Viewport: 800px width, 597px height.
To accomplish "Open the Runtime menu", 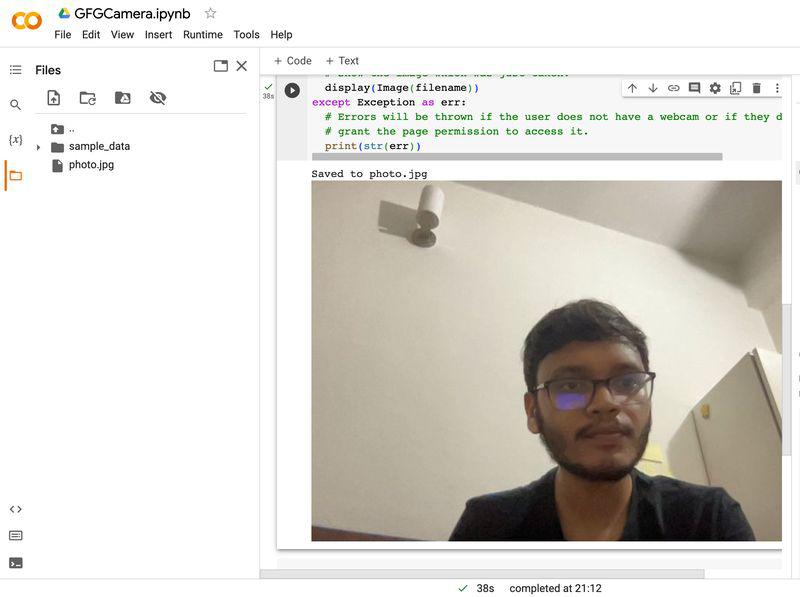I will pos(203,35).
